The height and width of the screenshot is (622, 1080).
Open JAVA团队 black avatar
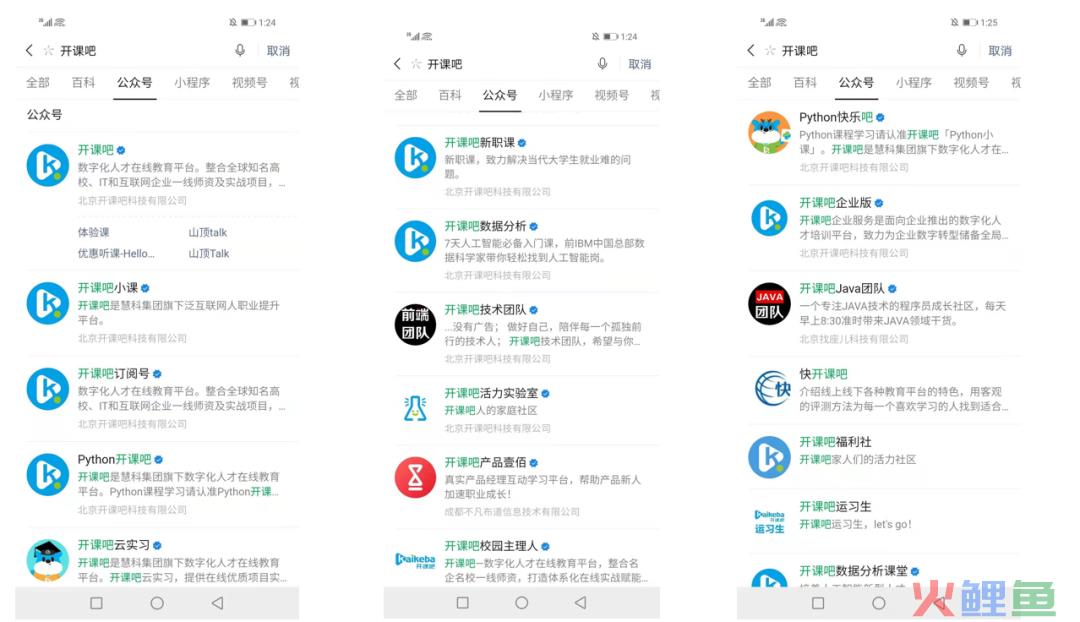tap(769, 304)
